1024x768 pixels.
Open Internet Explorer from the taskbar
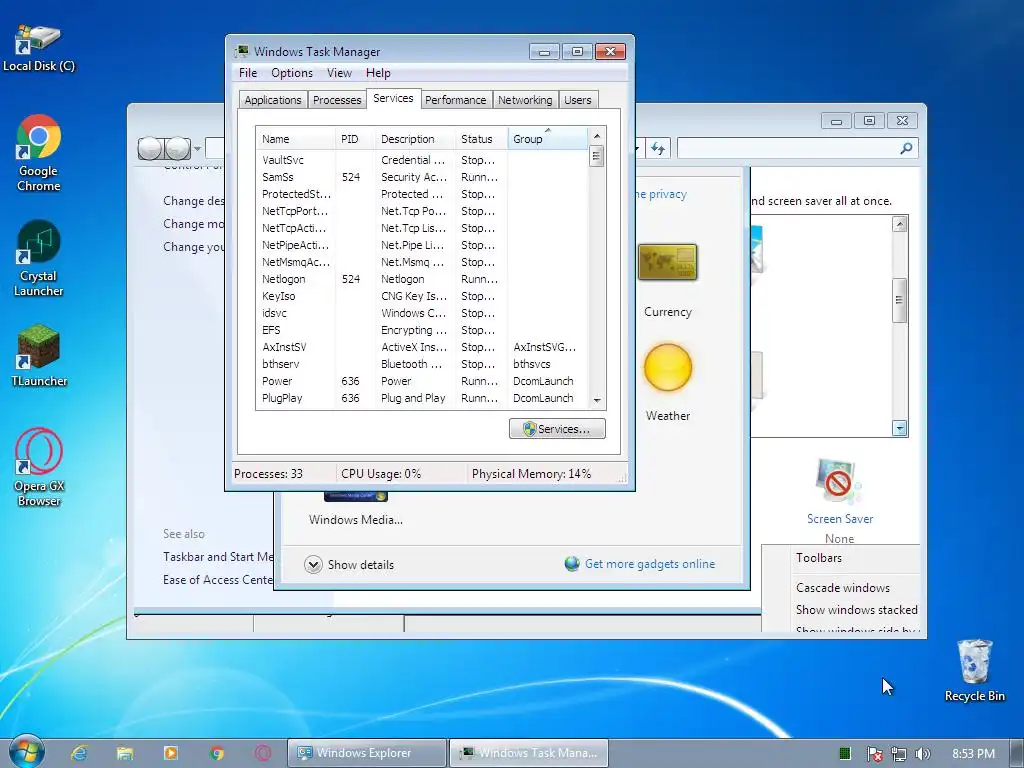click(79, 753)
